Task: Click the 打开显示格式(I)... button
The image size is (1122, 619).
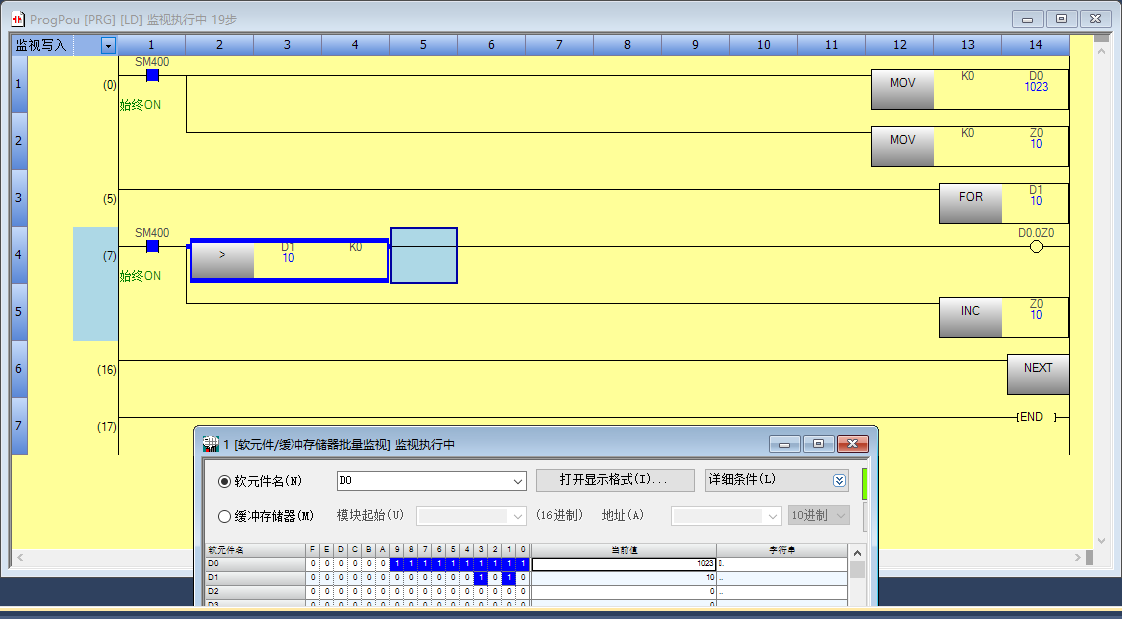Action: click(x=614, y=480)
